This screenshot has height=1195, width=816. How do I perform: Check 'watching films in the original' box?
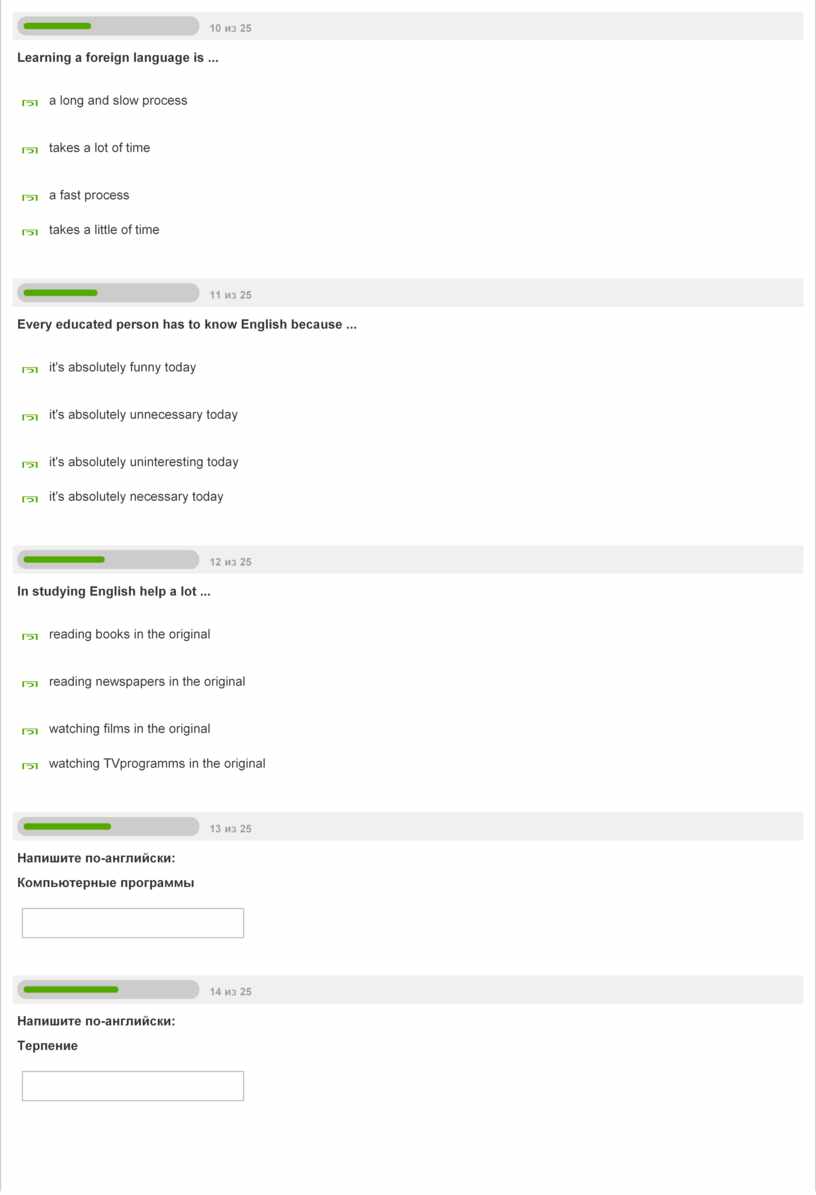click(30, 731)
